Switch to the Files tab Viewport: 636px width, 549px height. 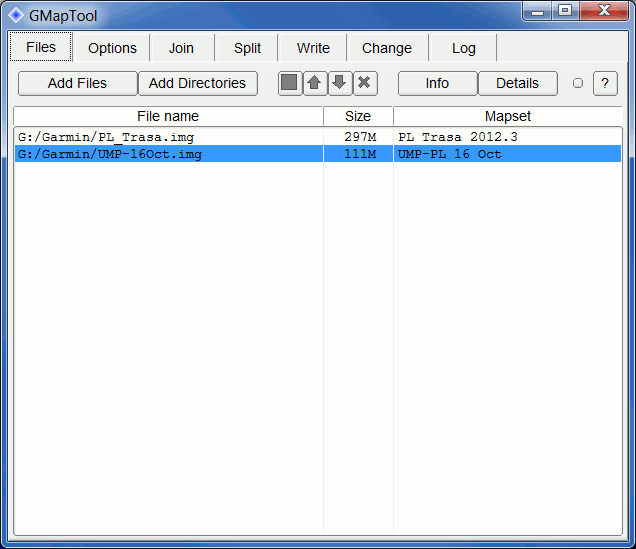point(41,47)
